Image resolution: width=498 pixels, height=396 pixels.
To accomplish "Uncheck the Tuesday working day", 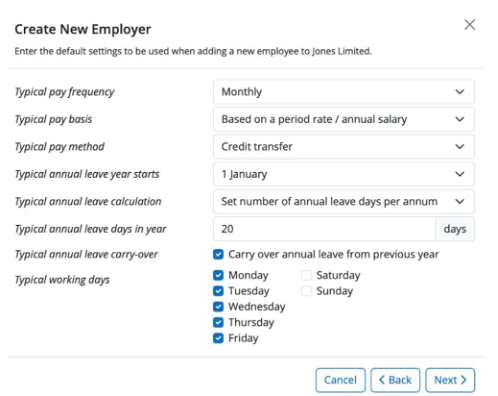I will (x=218, y=291).
